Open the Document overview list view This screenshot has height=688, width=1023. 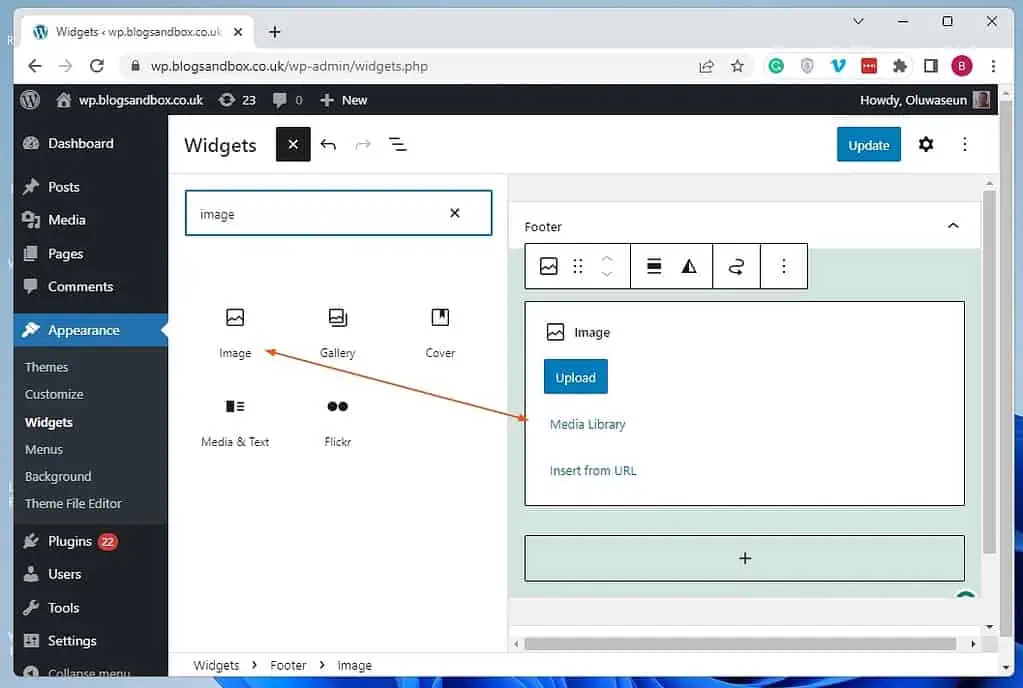pyautogui.click(x=397, y=144)
